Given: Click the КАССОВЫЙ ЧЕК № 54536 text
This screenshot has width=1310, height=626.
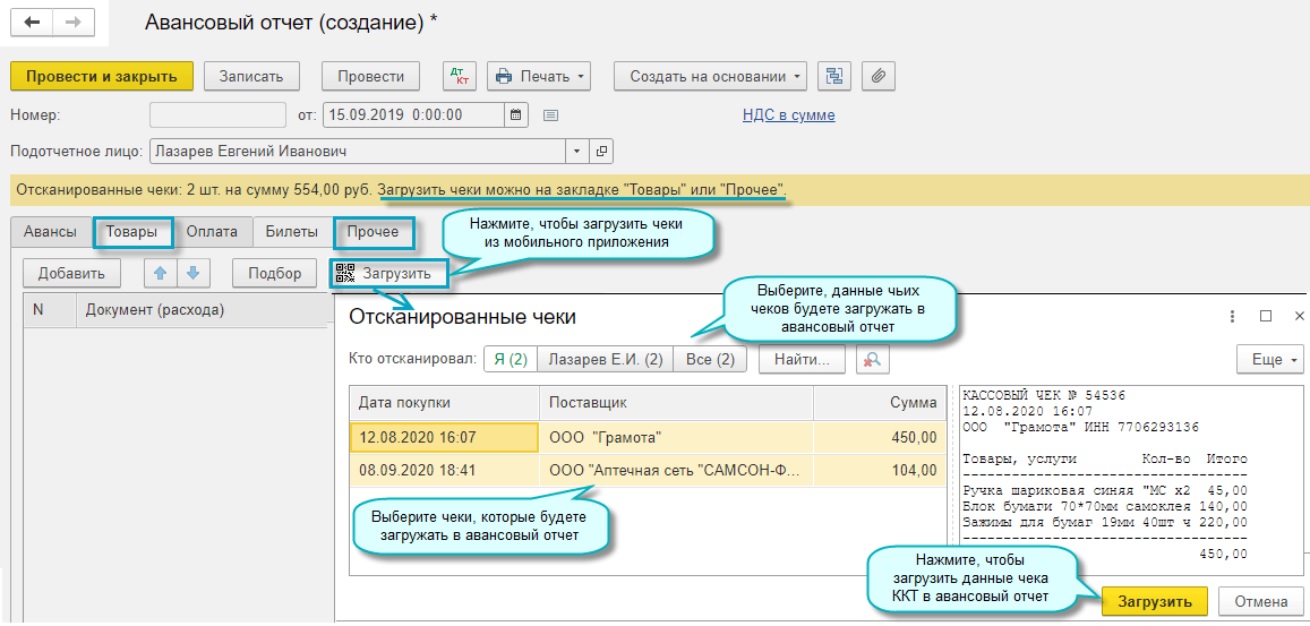Looking at the screenshot, I should point(1045,396).
